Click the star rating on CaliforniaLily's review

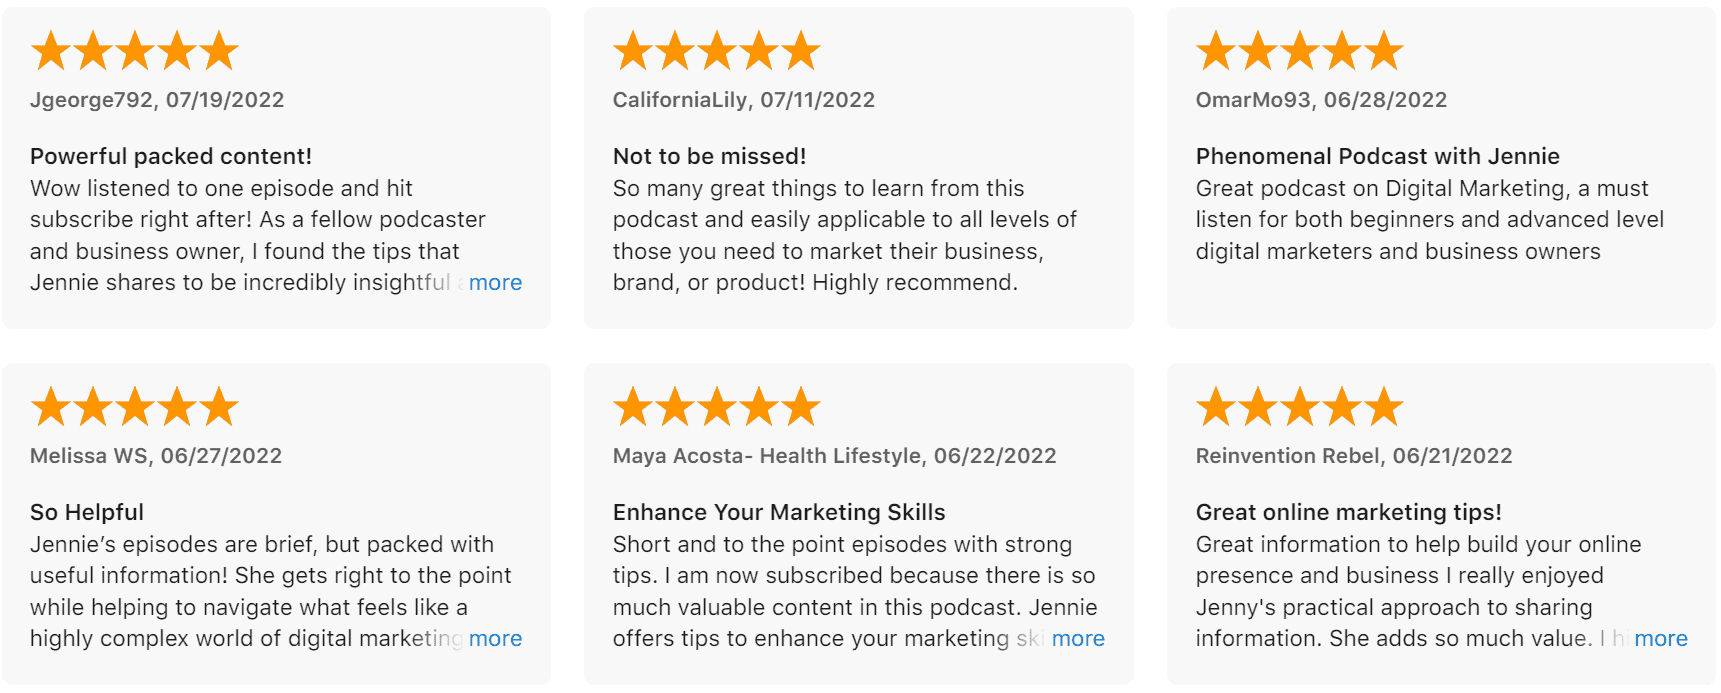point(717,51)
